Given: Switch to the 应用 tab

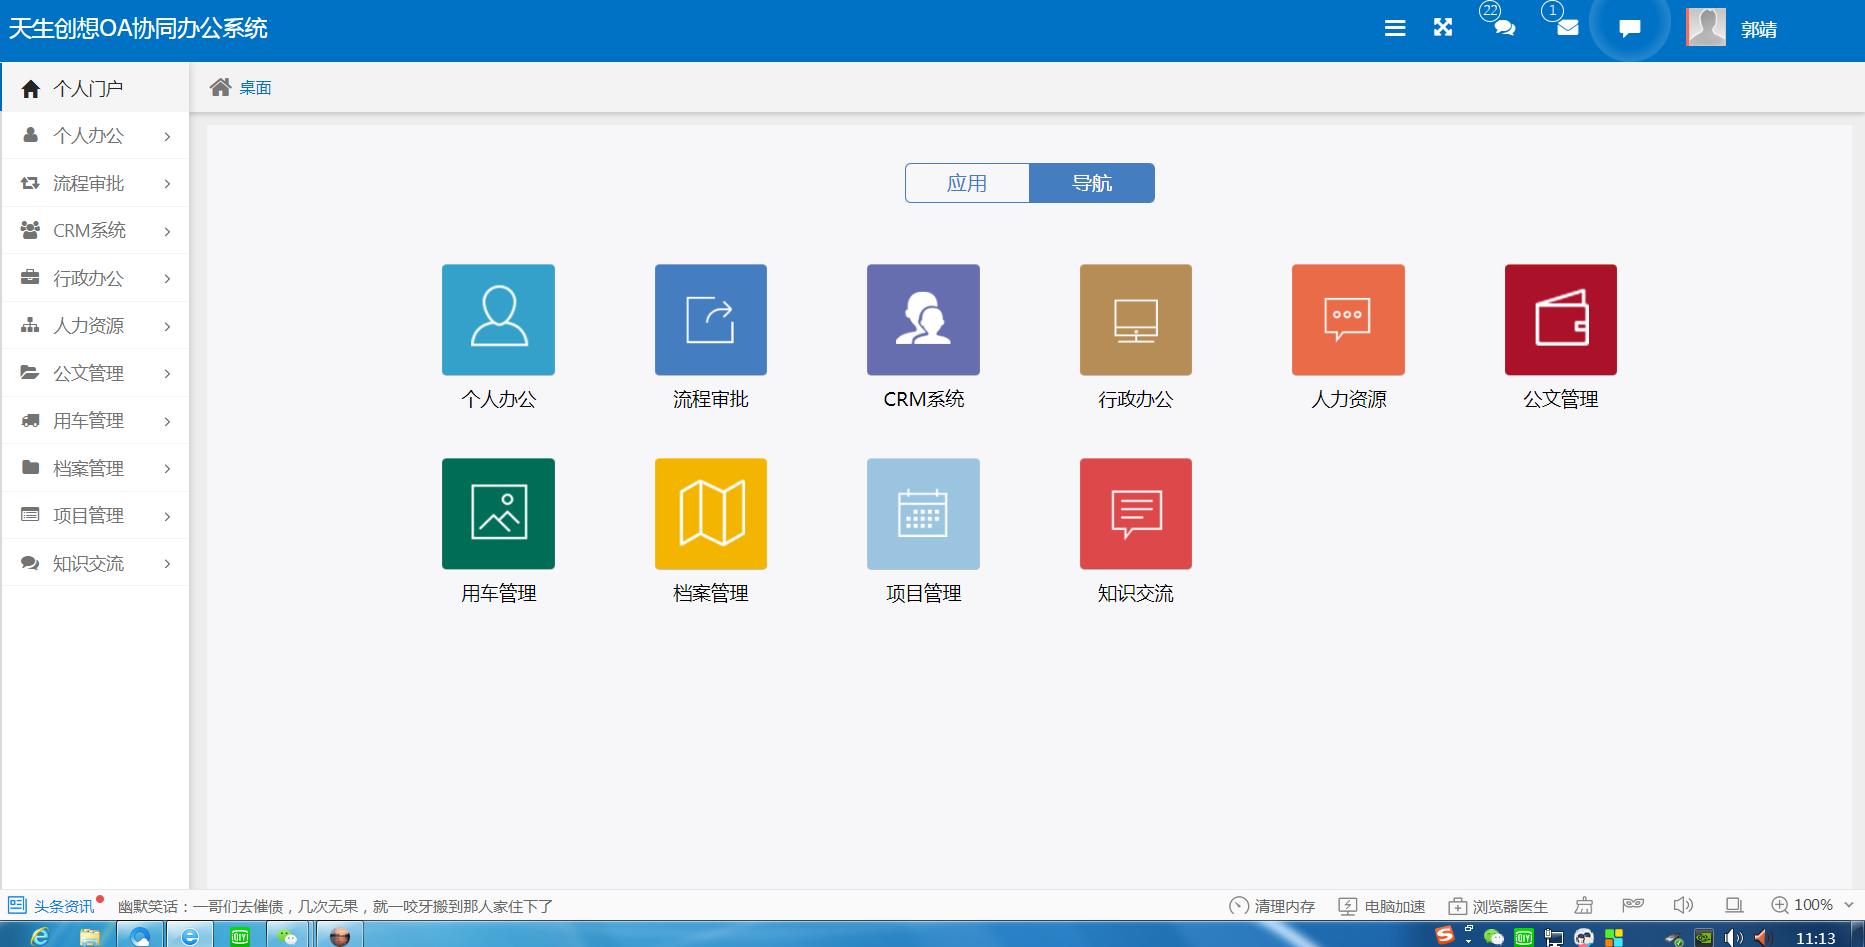Looking at the screenshot, I should [967, 183].
